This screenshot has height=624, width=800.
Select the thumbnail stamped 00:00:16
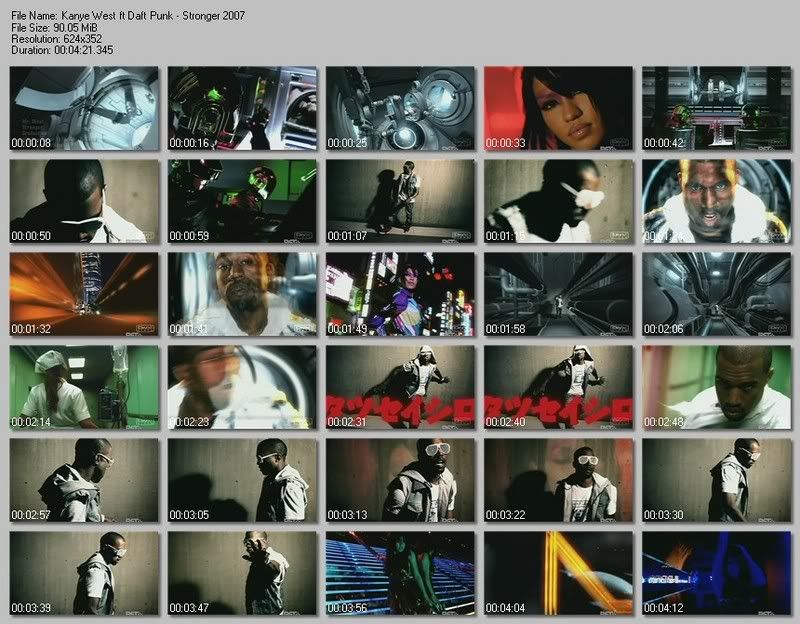tap(242, 108)
